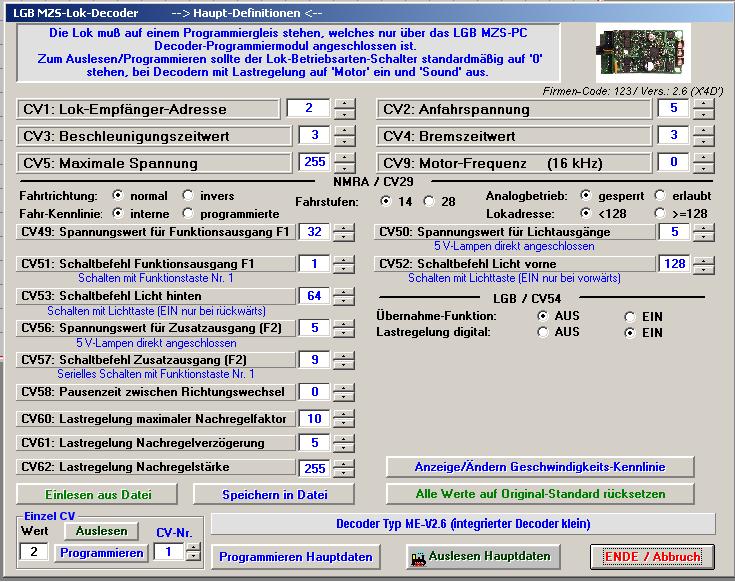The height and width of the screenshot is (582, 735).
Task: Open Anzeige/Ändern Geschwindigkeits-Kennlinie
Action: 540,467
